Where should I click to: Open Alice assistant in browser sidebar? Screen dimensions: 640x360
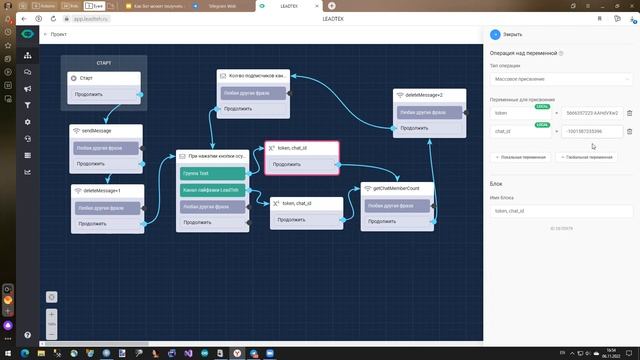click(8, 325)
